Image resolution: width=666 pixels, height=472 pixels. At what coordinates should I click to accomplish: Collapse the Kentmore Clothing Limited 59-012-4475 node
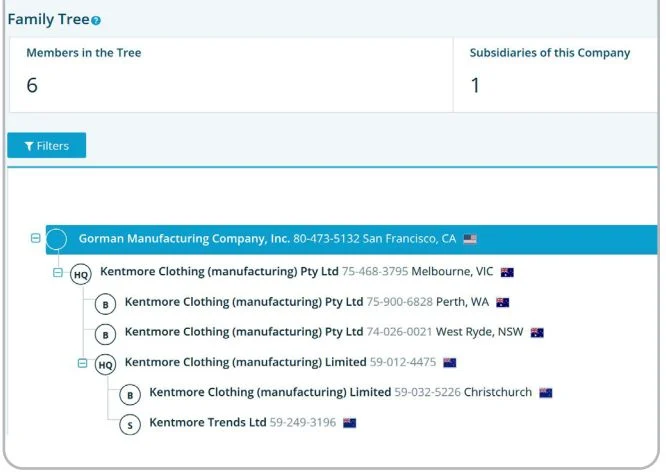coord(82,363)
